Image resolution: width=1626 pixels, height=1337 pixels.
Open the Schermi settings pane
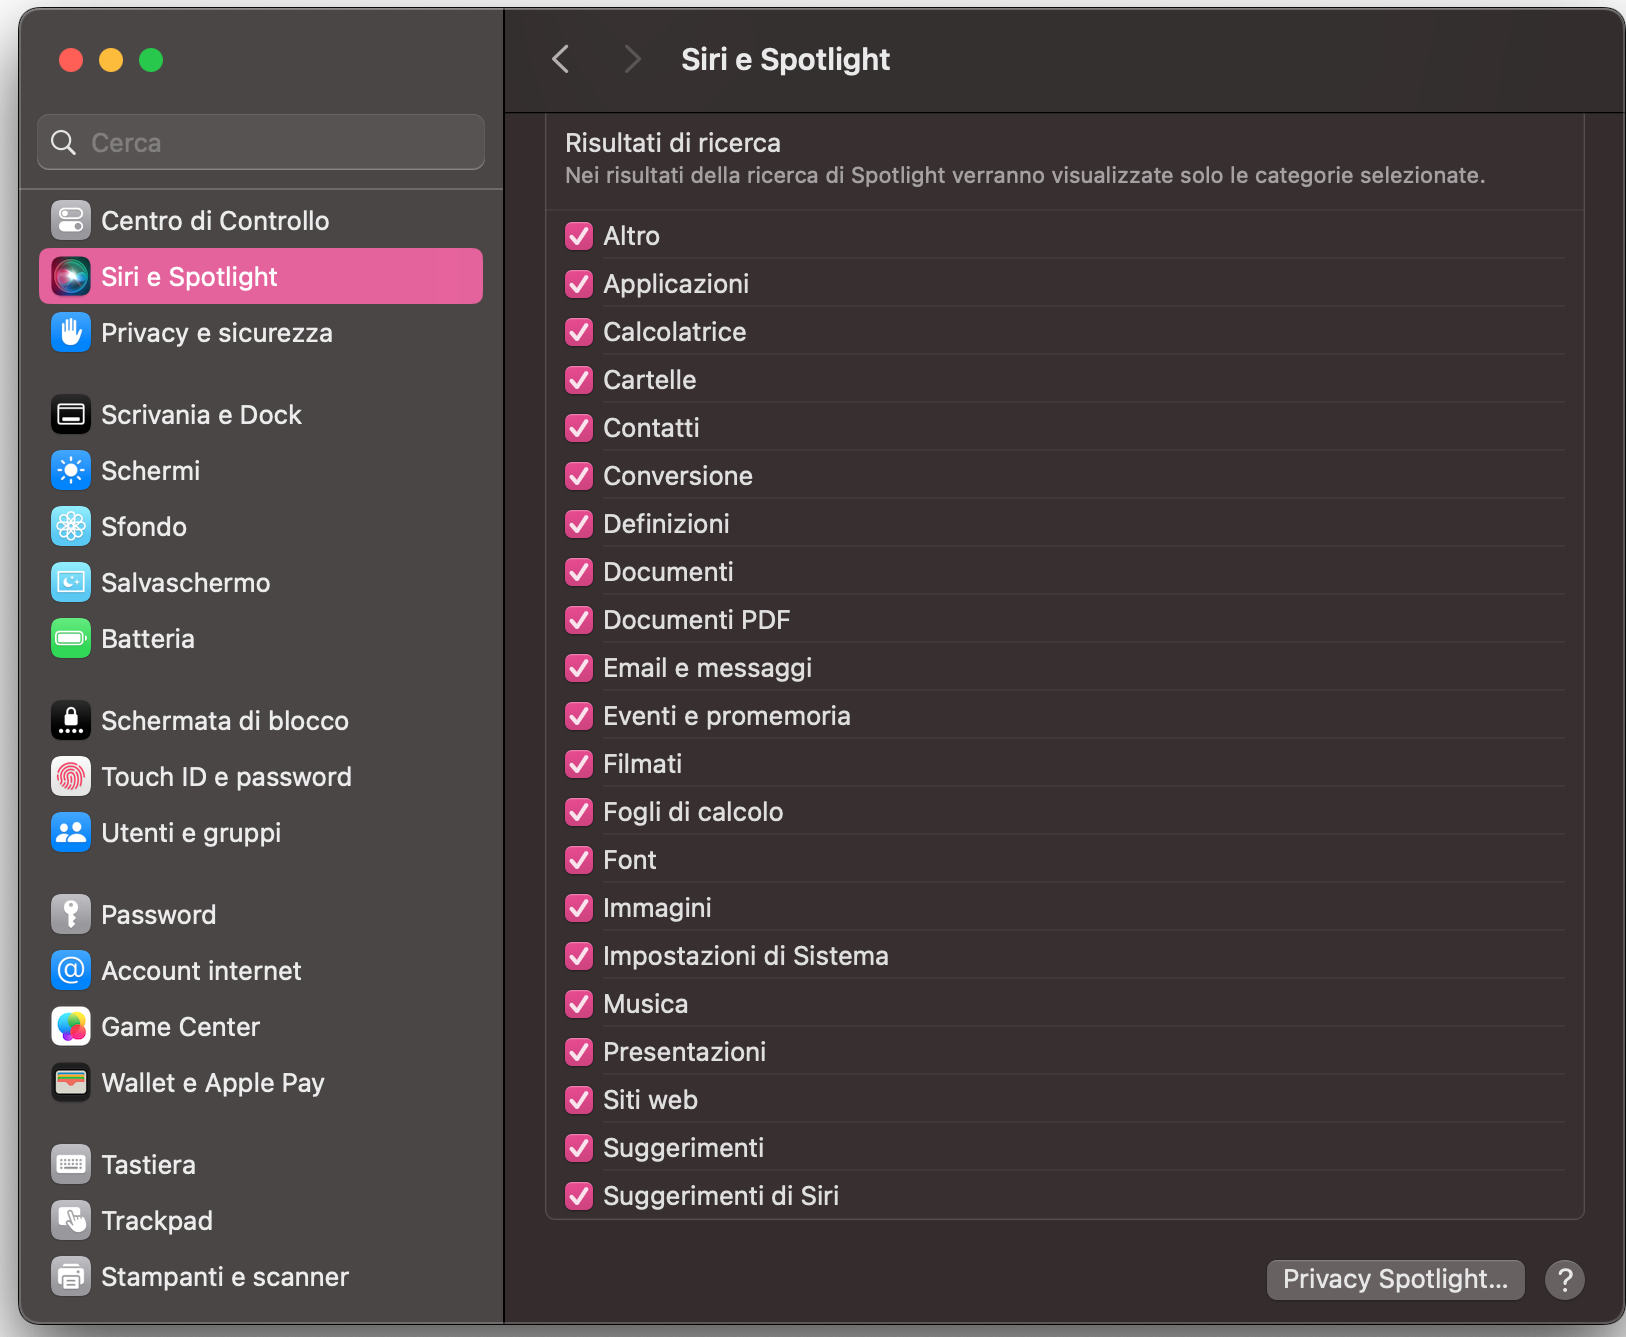tap(150, 470)
